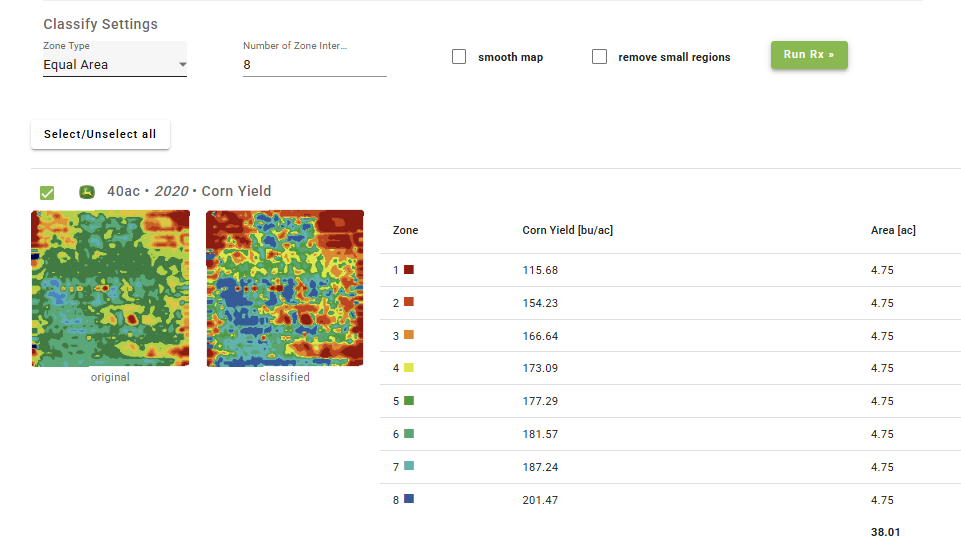
Task: Click the classified caption under the map
Action: (284, 377)
